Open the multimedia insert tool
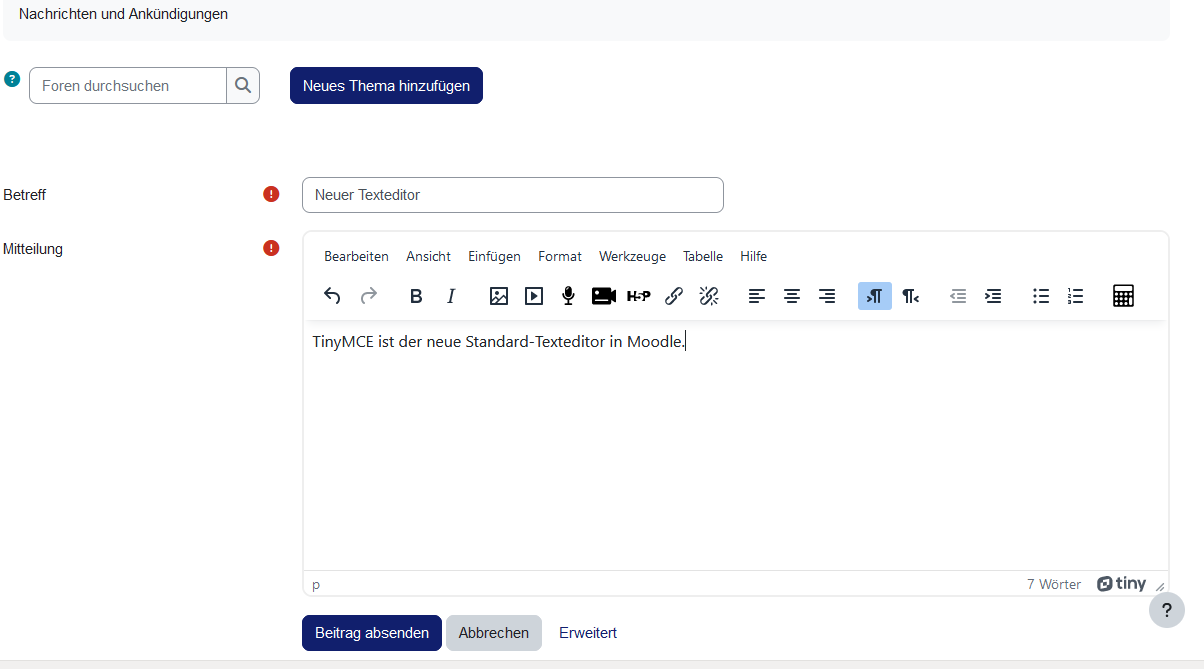Image resolution: width=1204 pixels, height=669 pixels. point(534,296)
